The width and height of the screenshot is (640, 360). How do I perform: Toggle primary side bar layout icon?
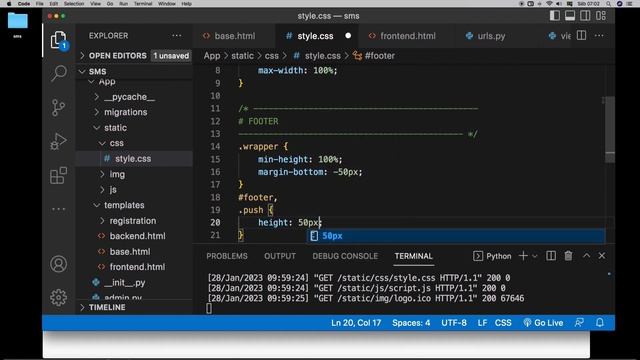(555, 16)
